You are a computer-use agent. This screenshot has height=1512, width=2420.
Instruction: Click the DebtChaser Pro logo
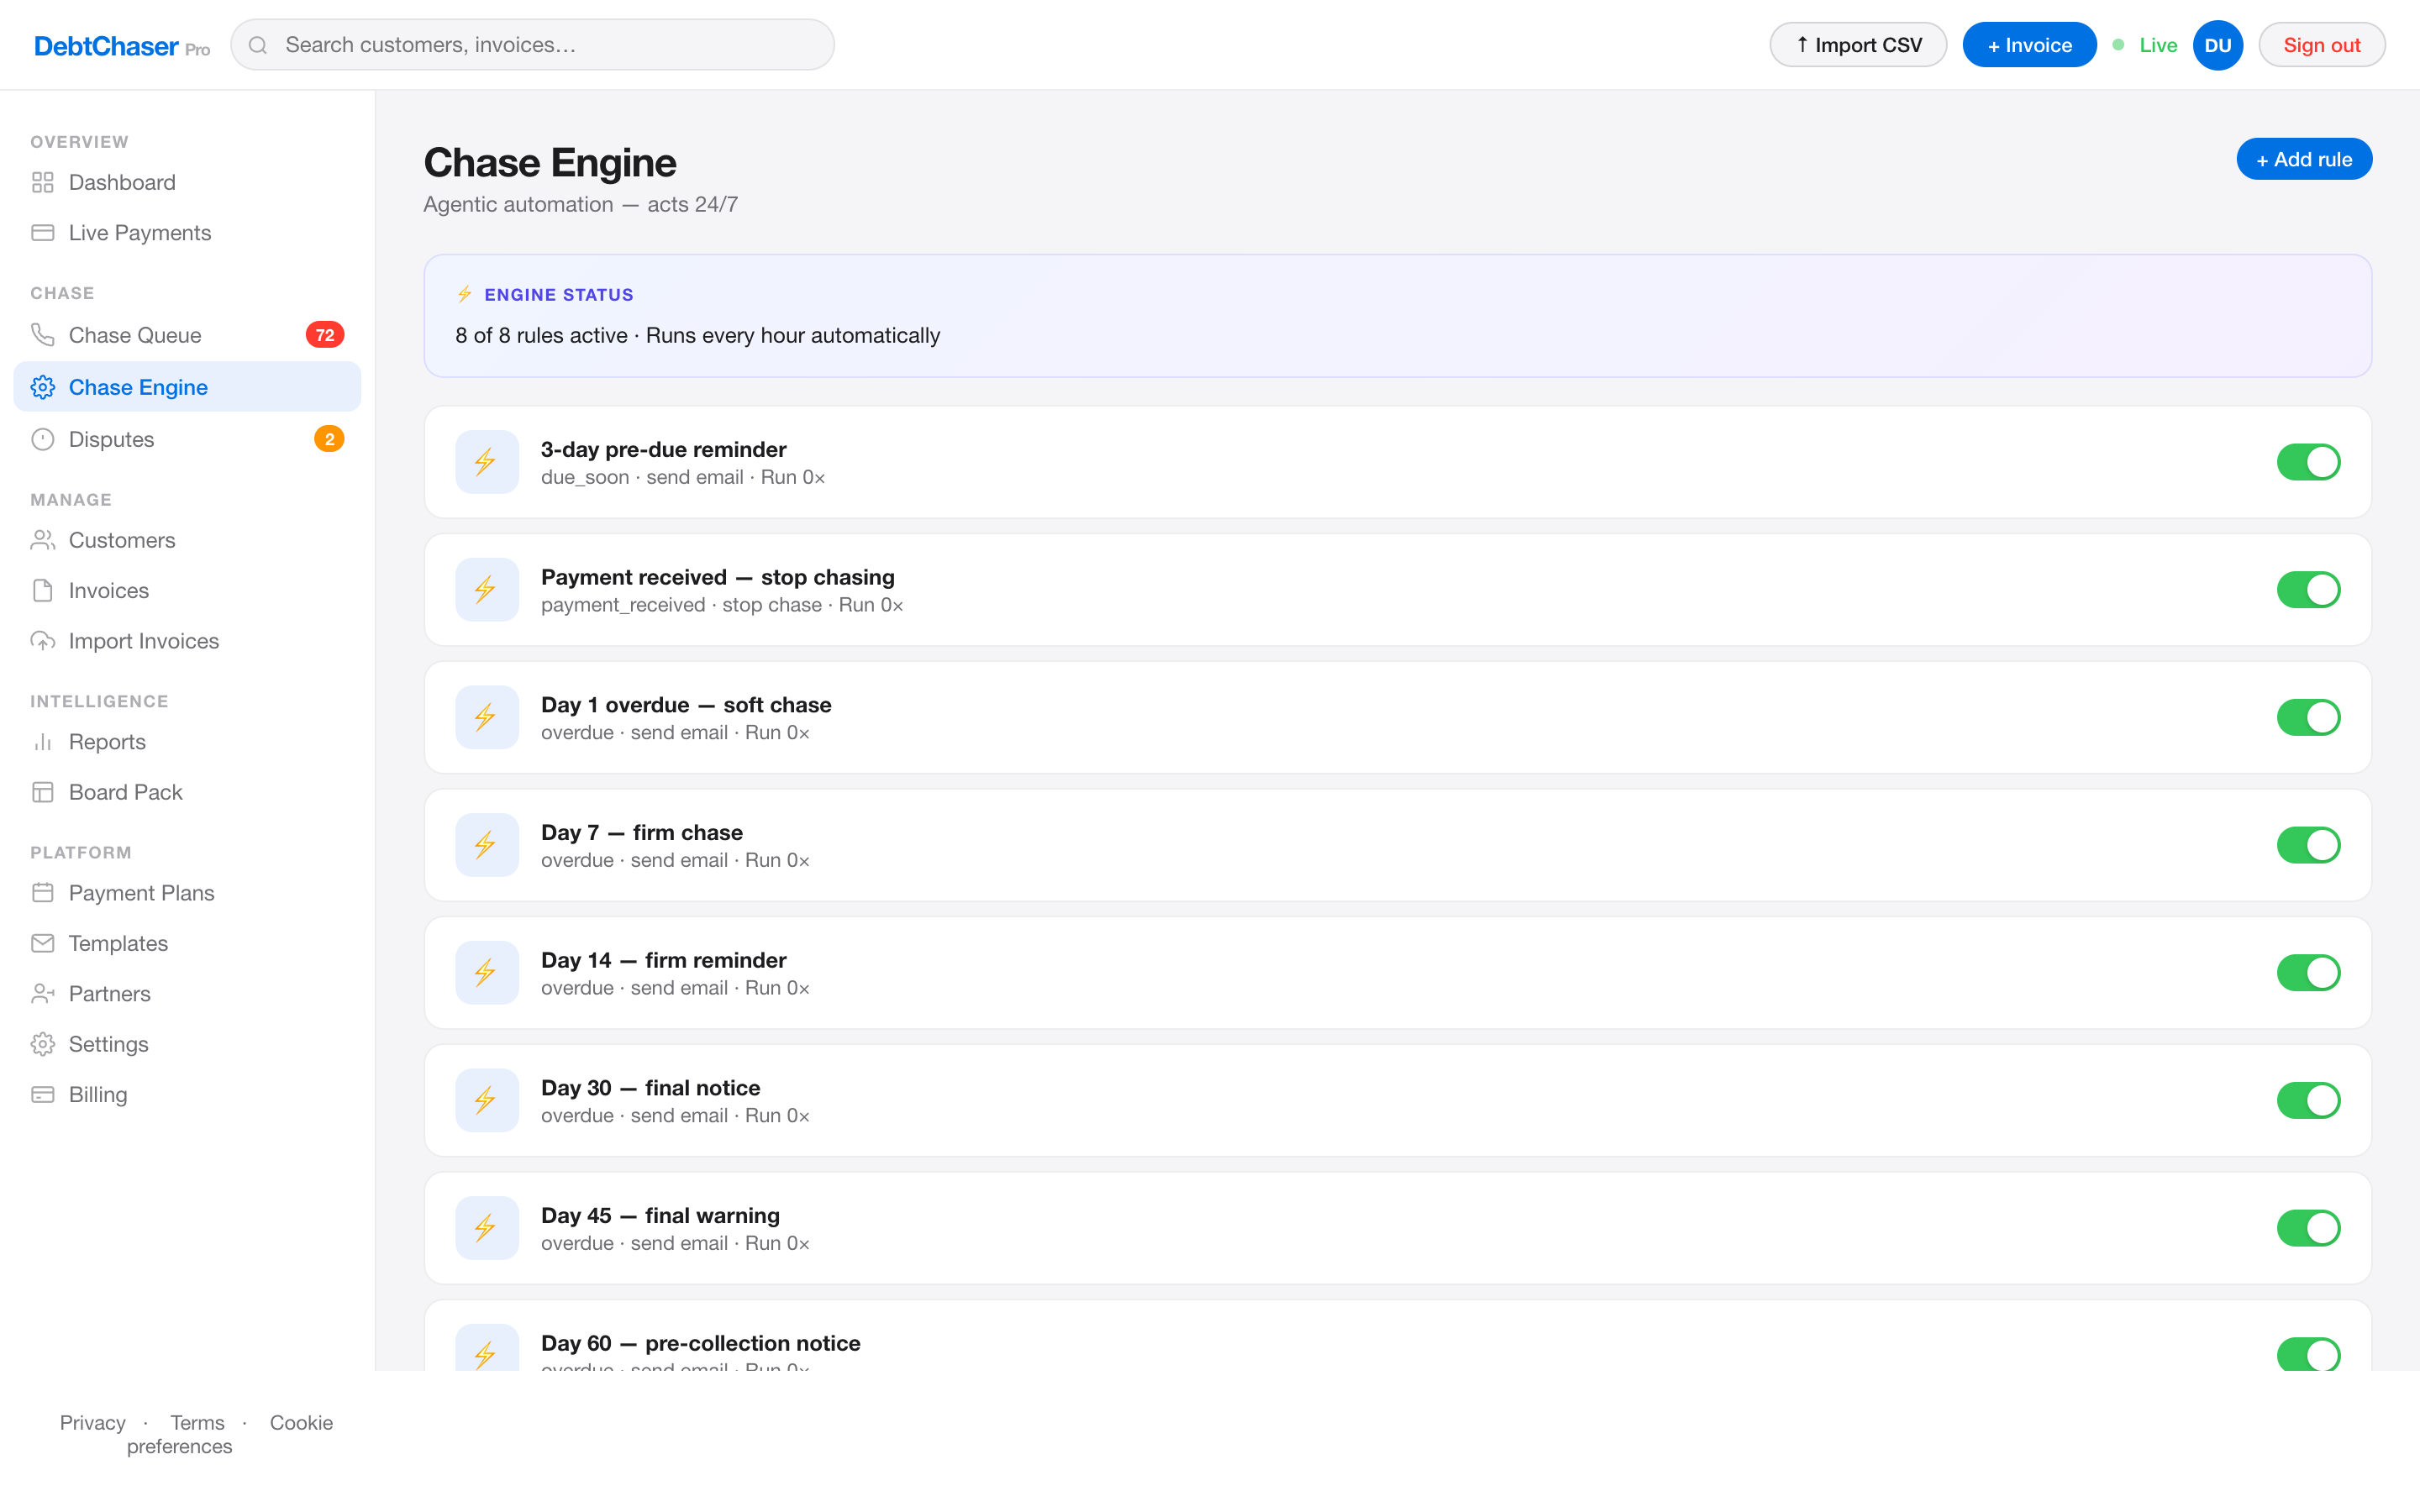pyautogui.click(x=121, y=46)
